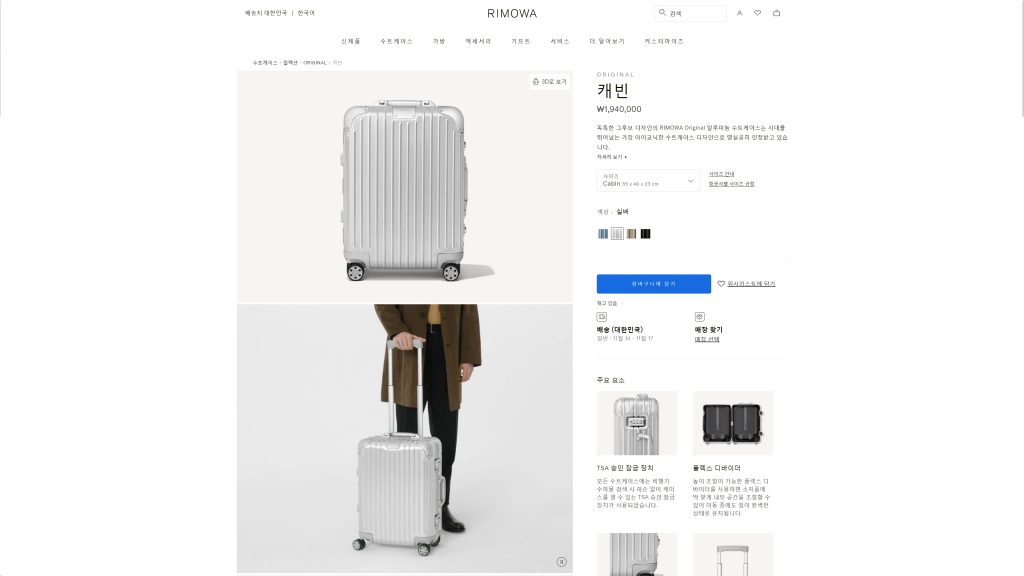This screenshot has height=576, width=1024.
Task: Select the blue color swatch
Action: 603,234
